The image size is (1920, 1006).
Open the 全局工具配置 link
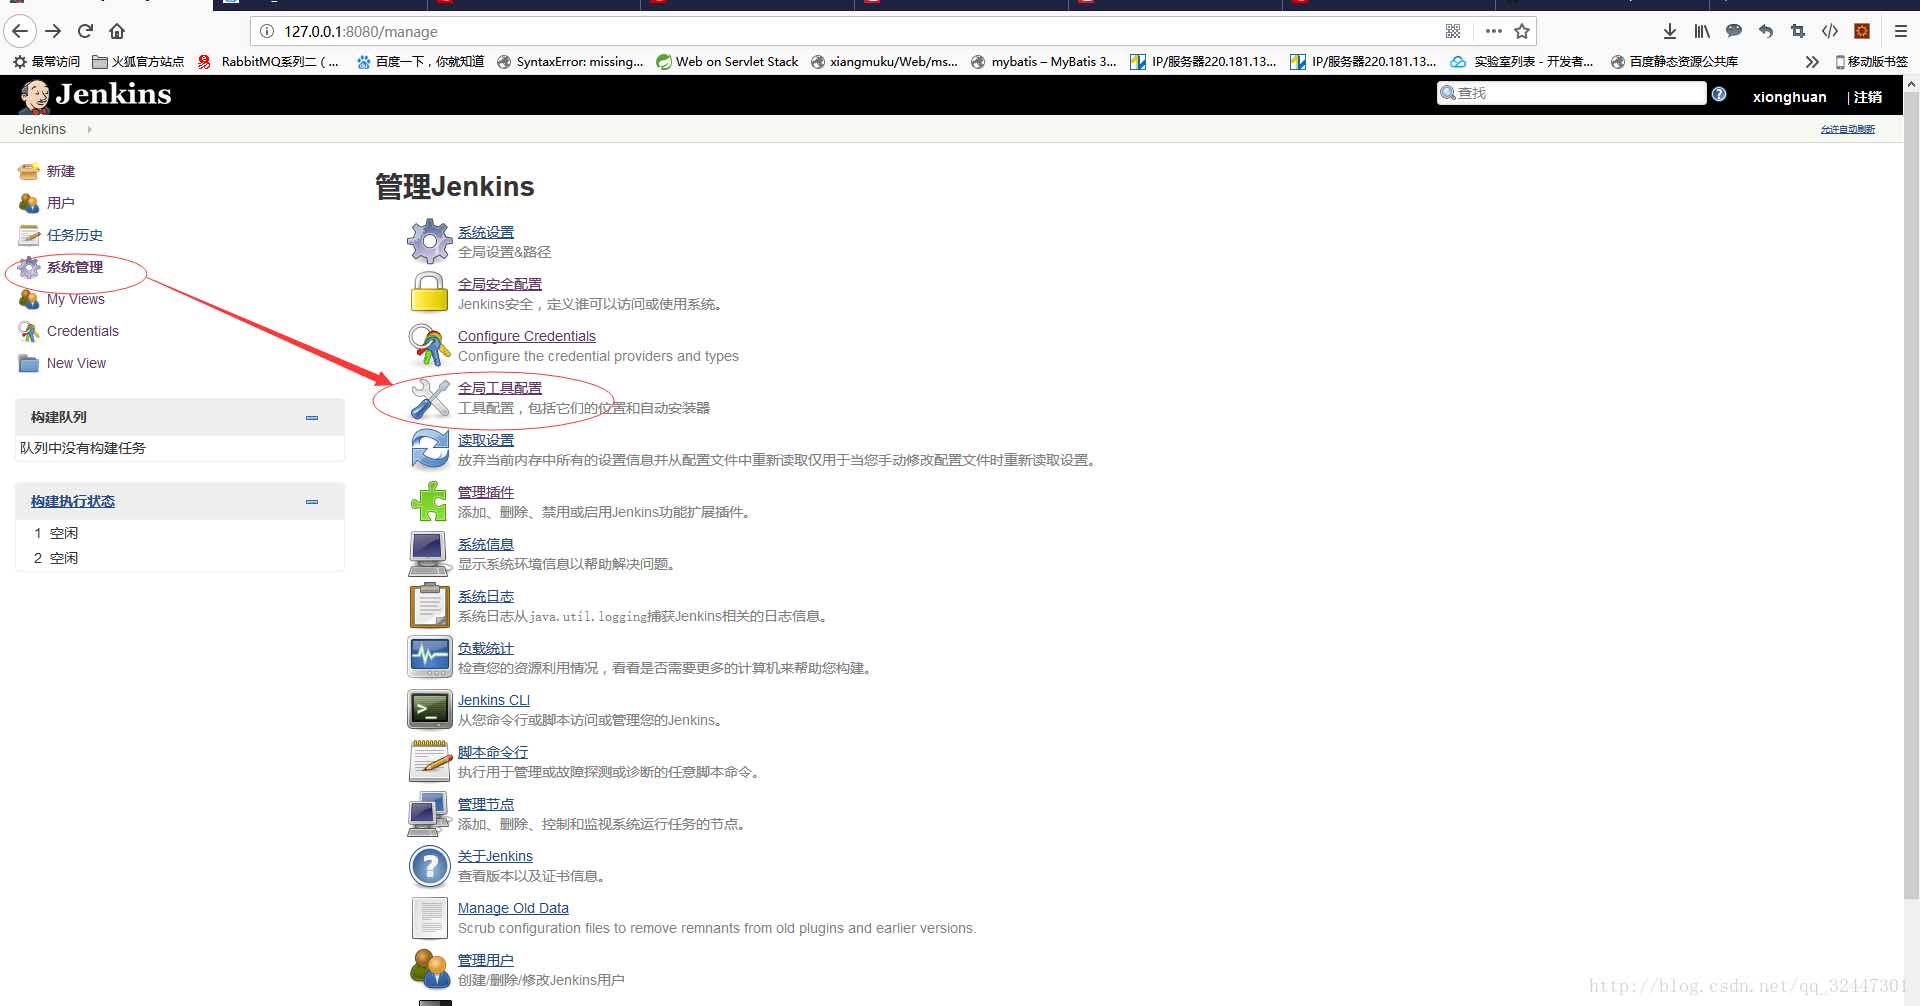[x=500, y=388]
